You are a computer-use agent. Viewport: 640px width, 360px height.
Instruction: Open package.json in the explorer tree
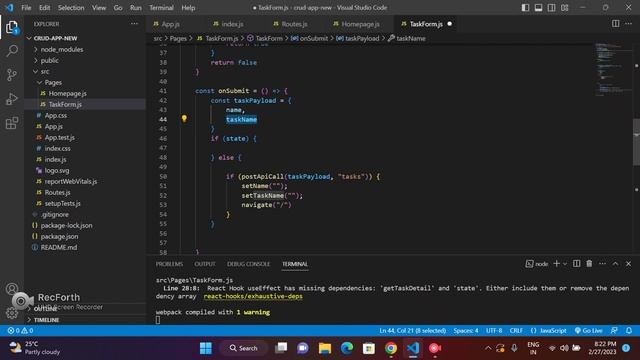(59, 236)
